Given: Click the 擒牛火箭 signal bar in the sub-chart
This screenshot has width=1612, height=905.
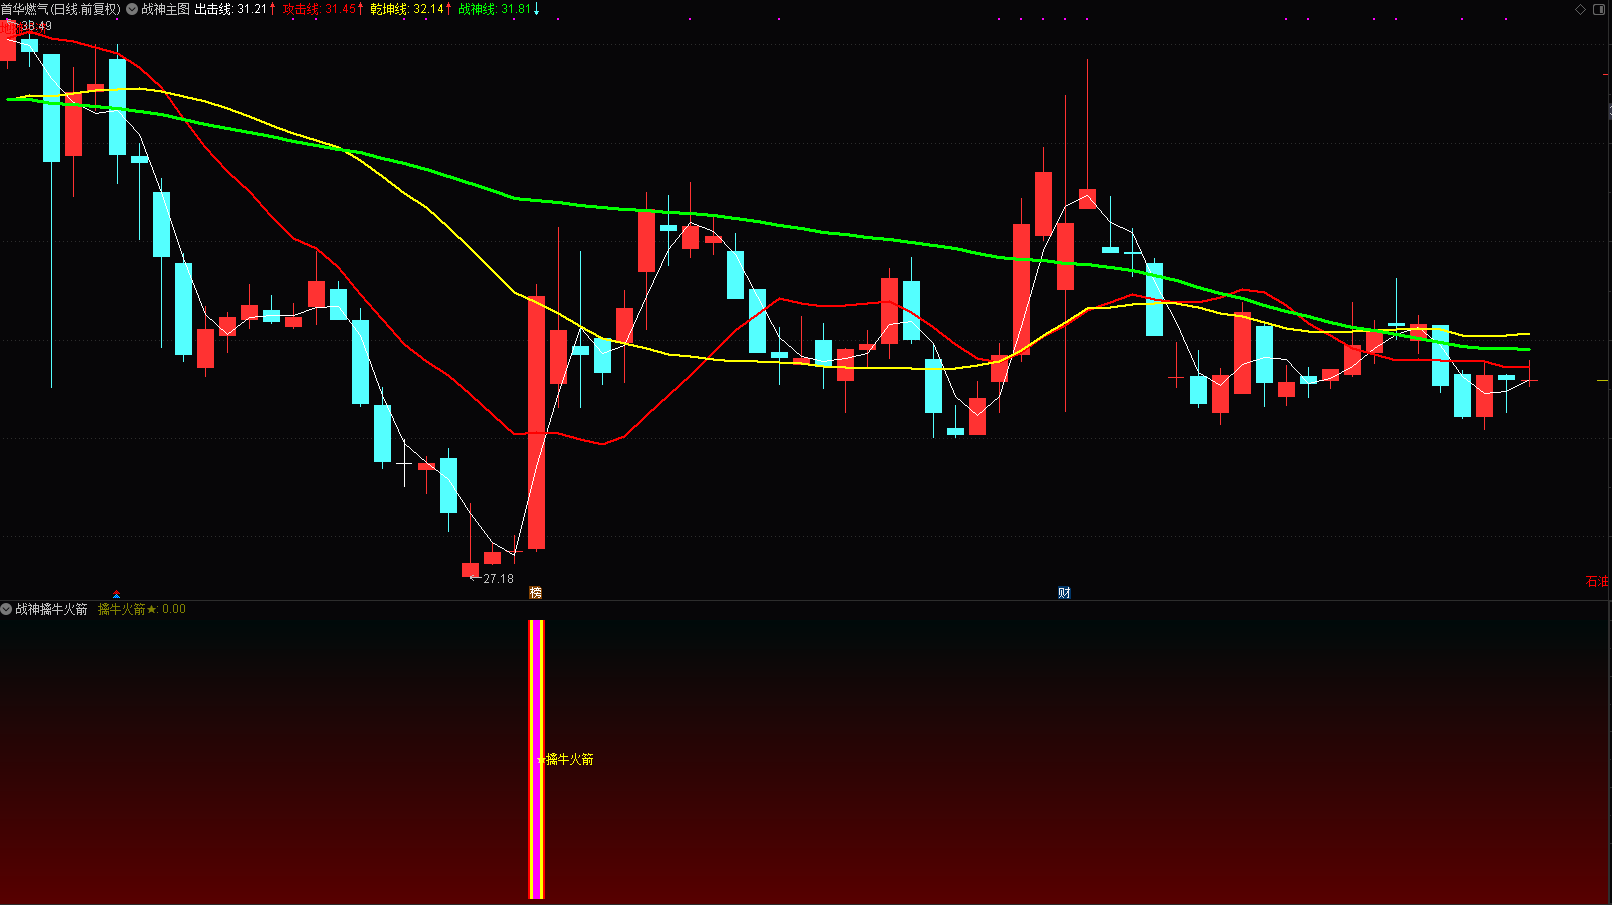Looking at the screenshot, I should [536, 759].
